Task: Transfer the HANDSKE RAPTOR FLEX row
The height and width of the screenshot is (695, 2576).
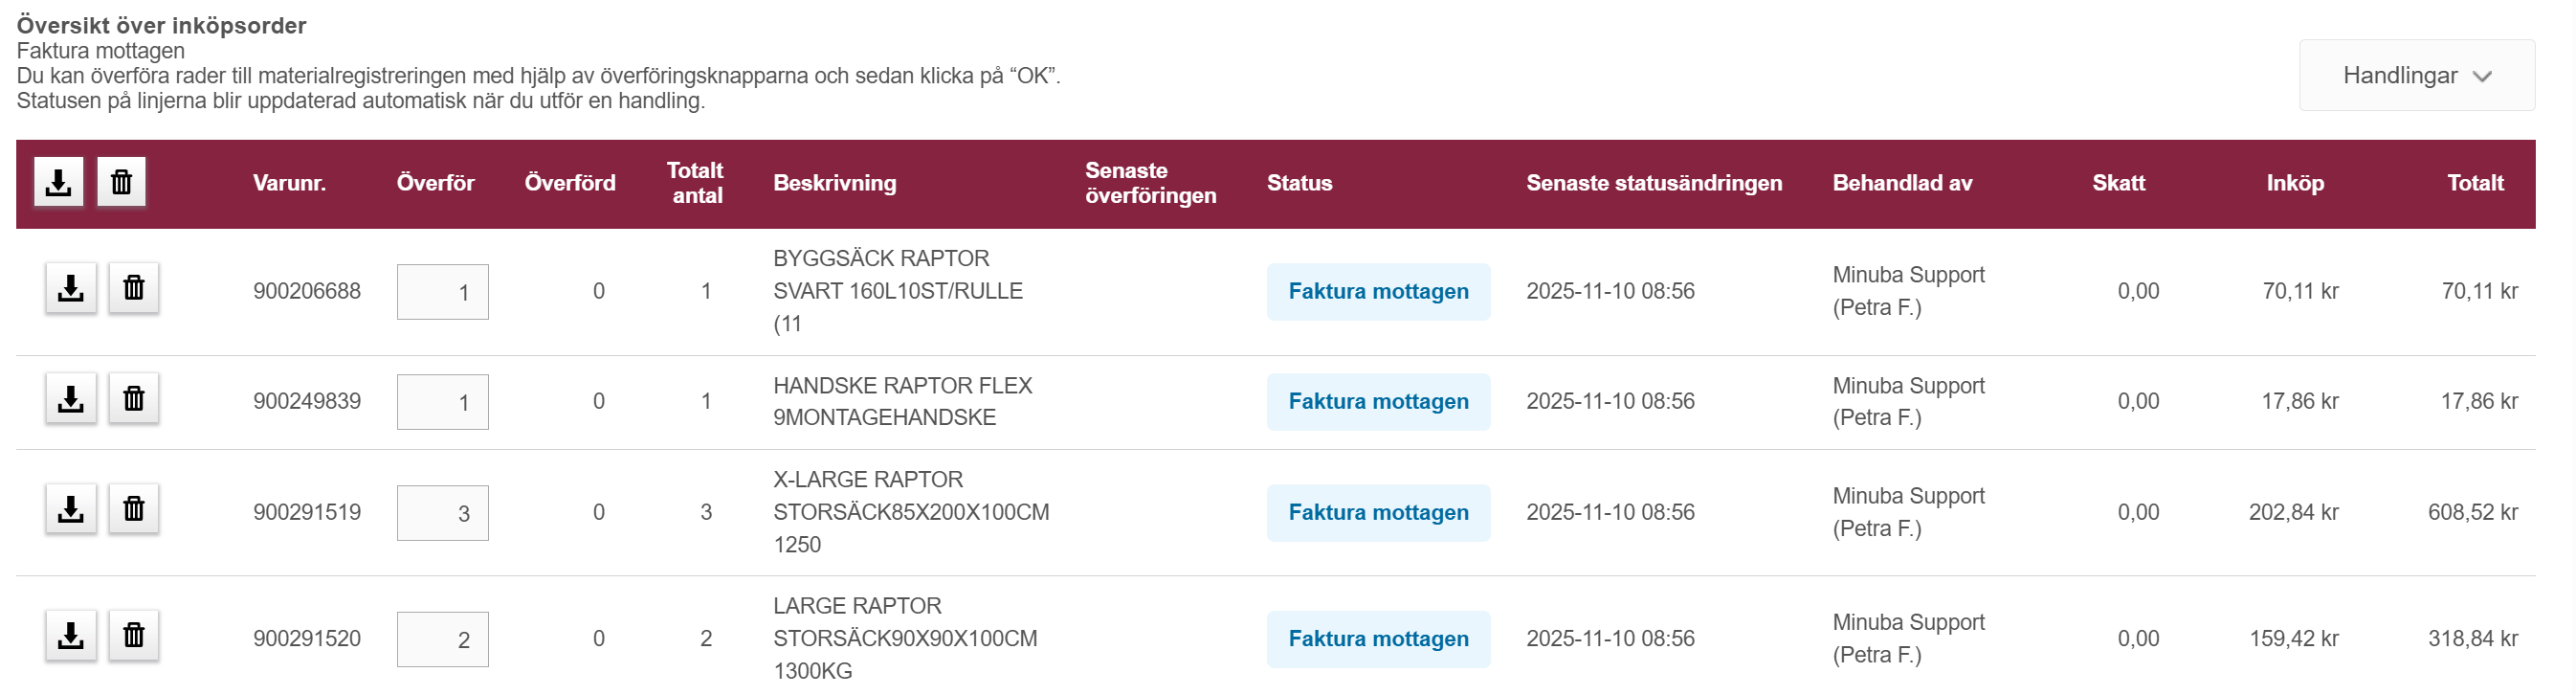Action: click(71, 399)
